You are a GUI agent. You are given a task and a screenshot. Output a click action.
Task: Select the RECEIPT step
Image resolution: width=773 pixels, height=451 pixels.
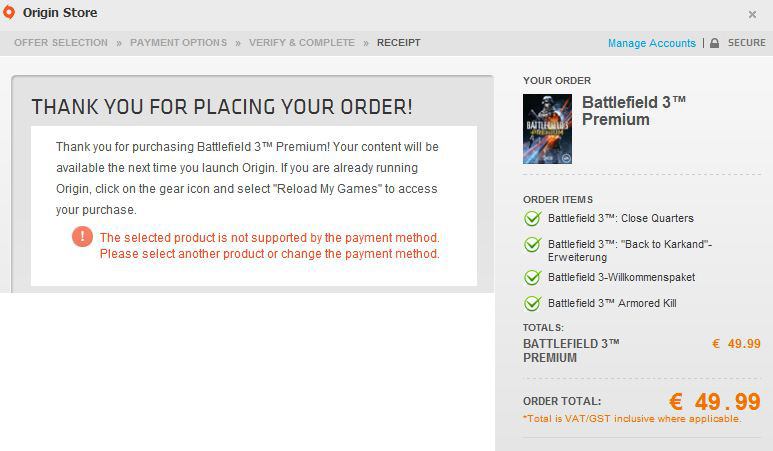(398, 42)
